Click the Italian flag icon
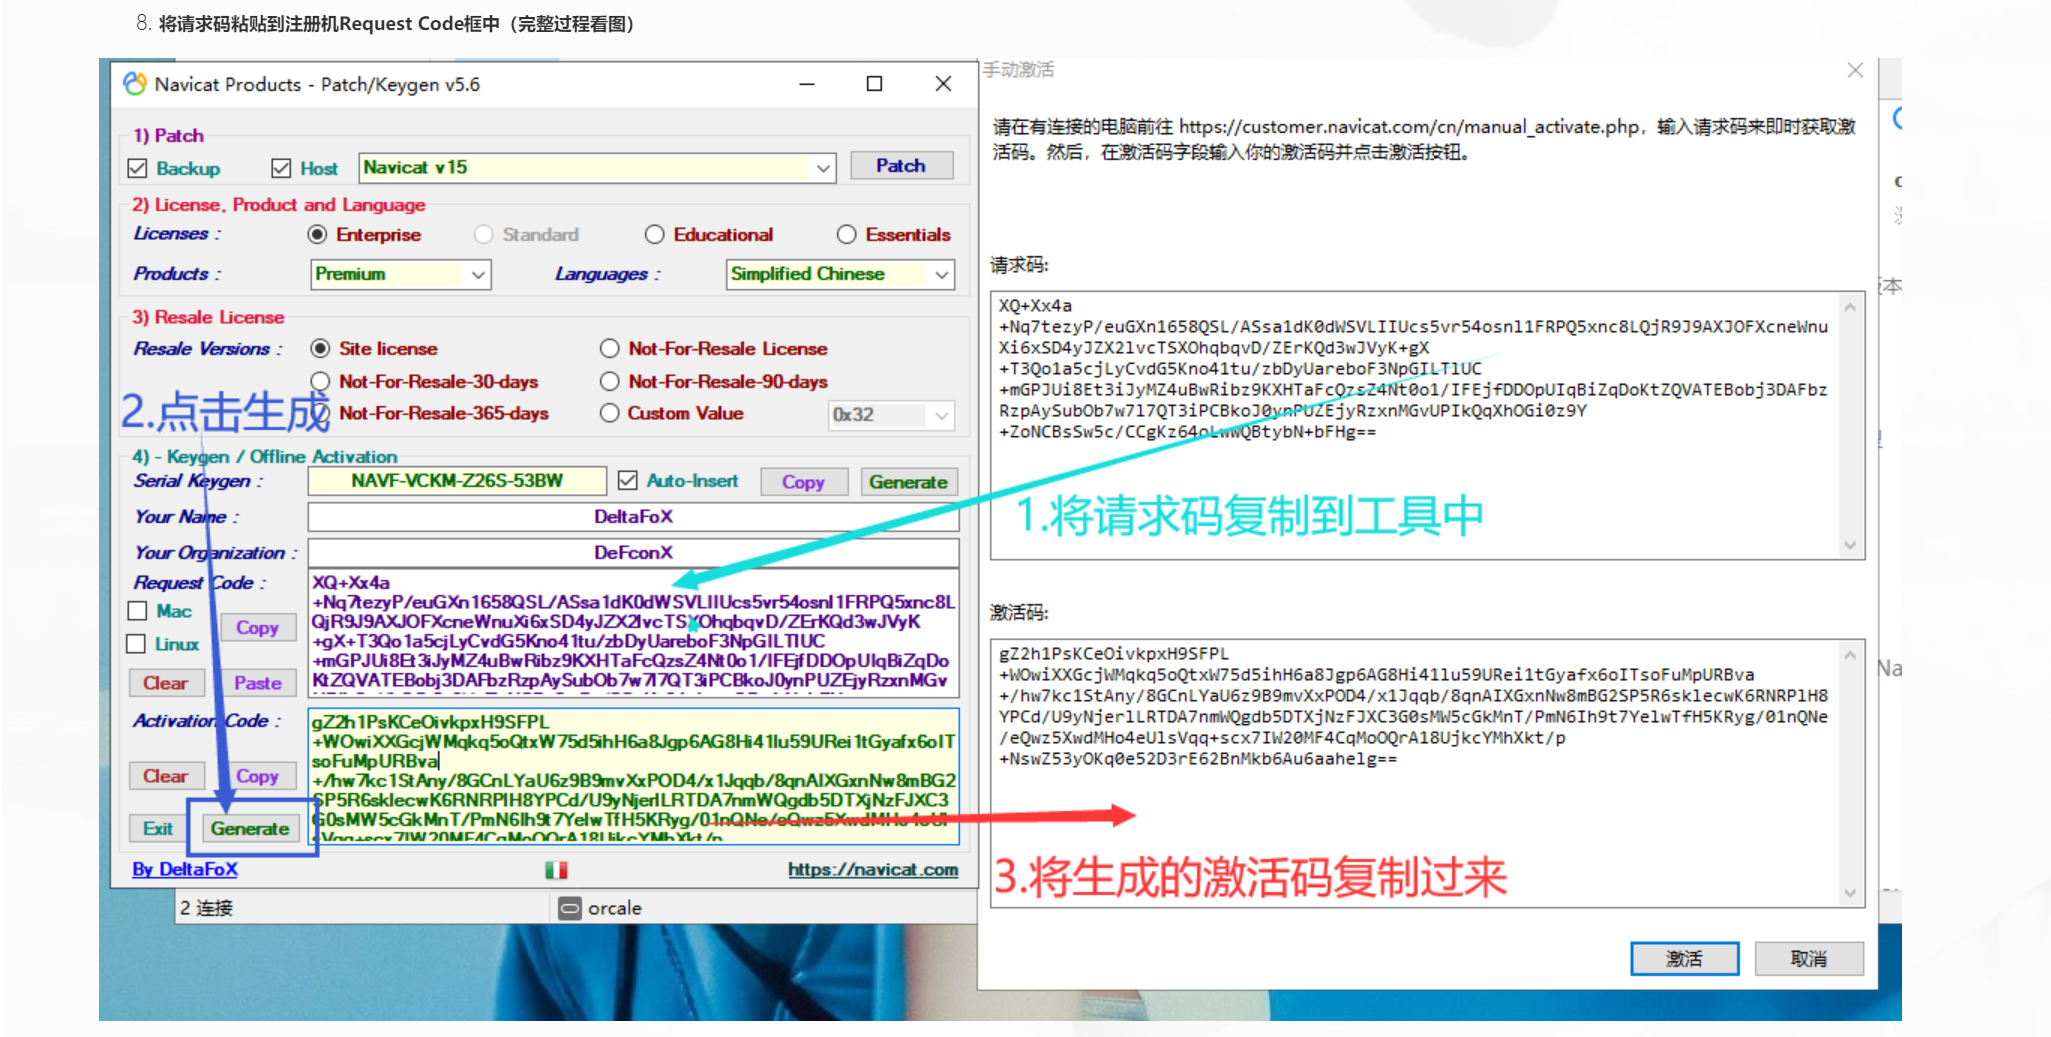 point(556,870)
